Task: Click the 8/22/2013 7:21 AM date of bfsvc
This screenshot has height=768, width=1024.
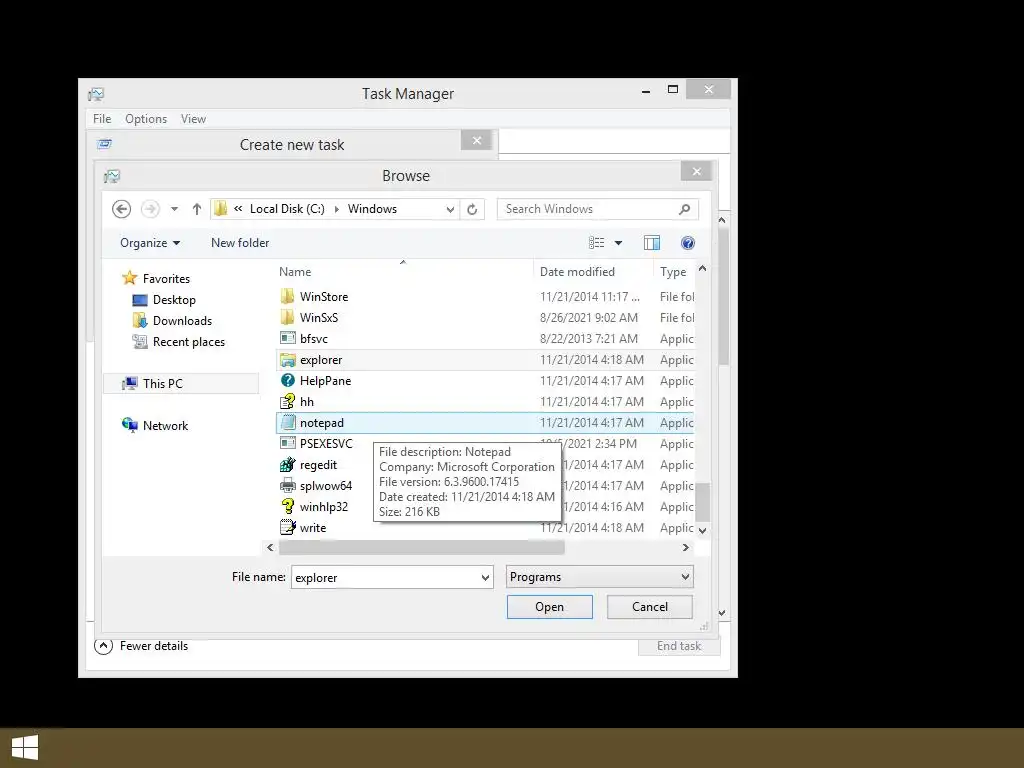Action: 588,338
